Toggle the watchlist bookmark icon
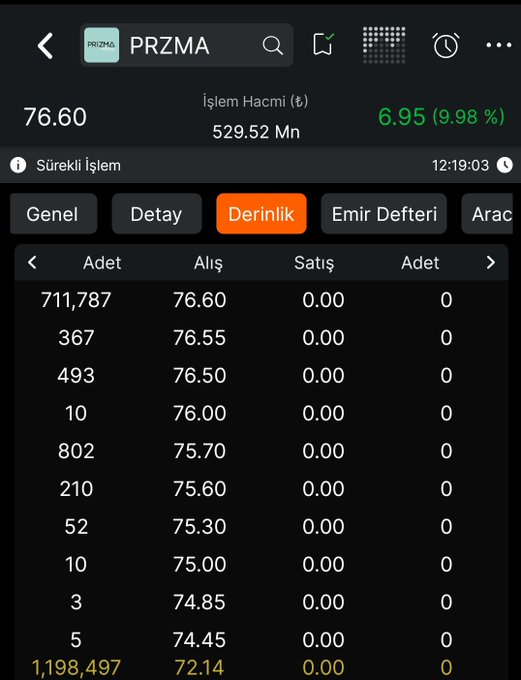This screenshot has width=521, height=680. click(x=323, y=44)
